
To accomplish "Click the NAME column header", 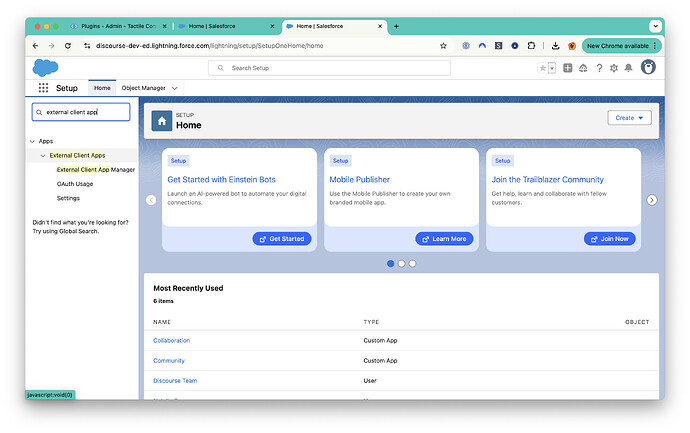I will click(x=162, y=322).
